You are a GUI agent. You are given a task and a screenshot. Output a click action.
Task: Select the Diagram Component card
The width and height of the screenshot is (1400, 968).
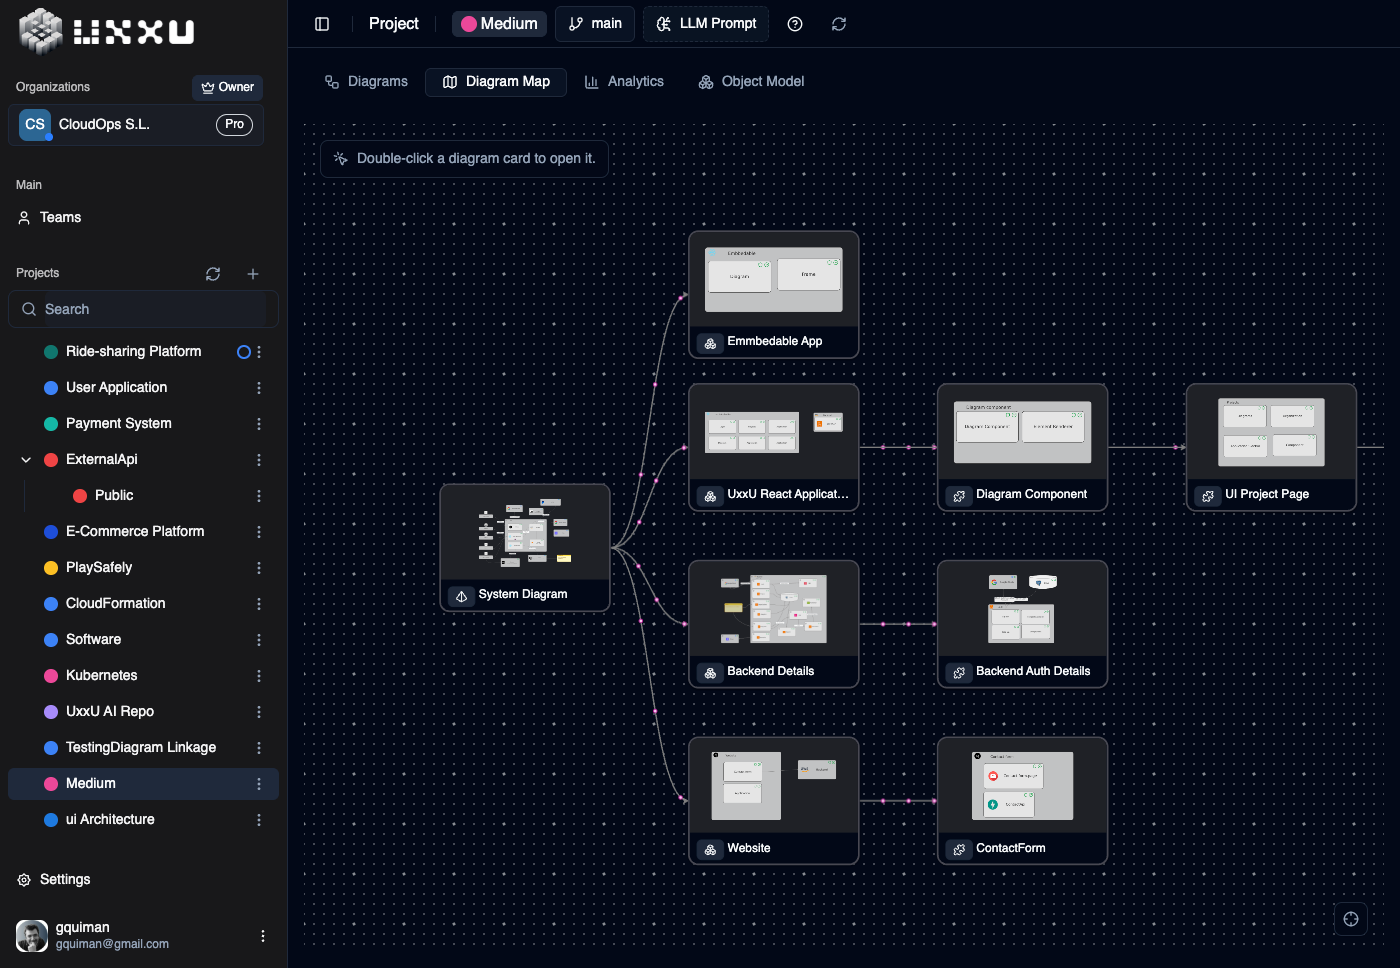(1022, 448)
